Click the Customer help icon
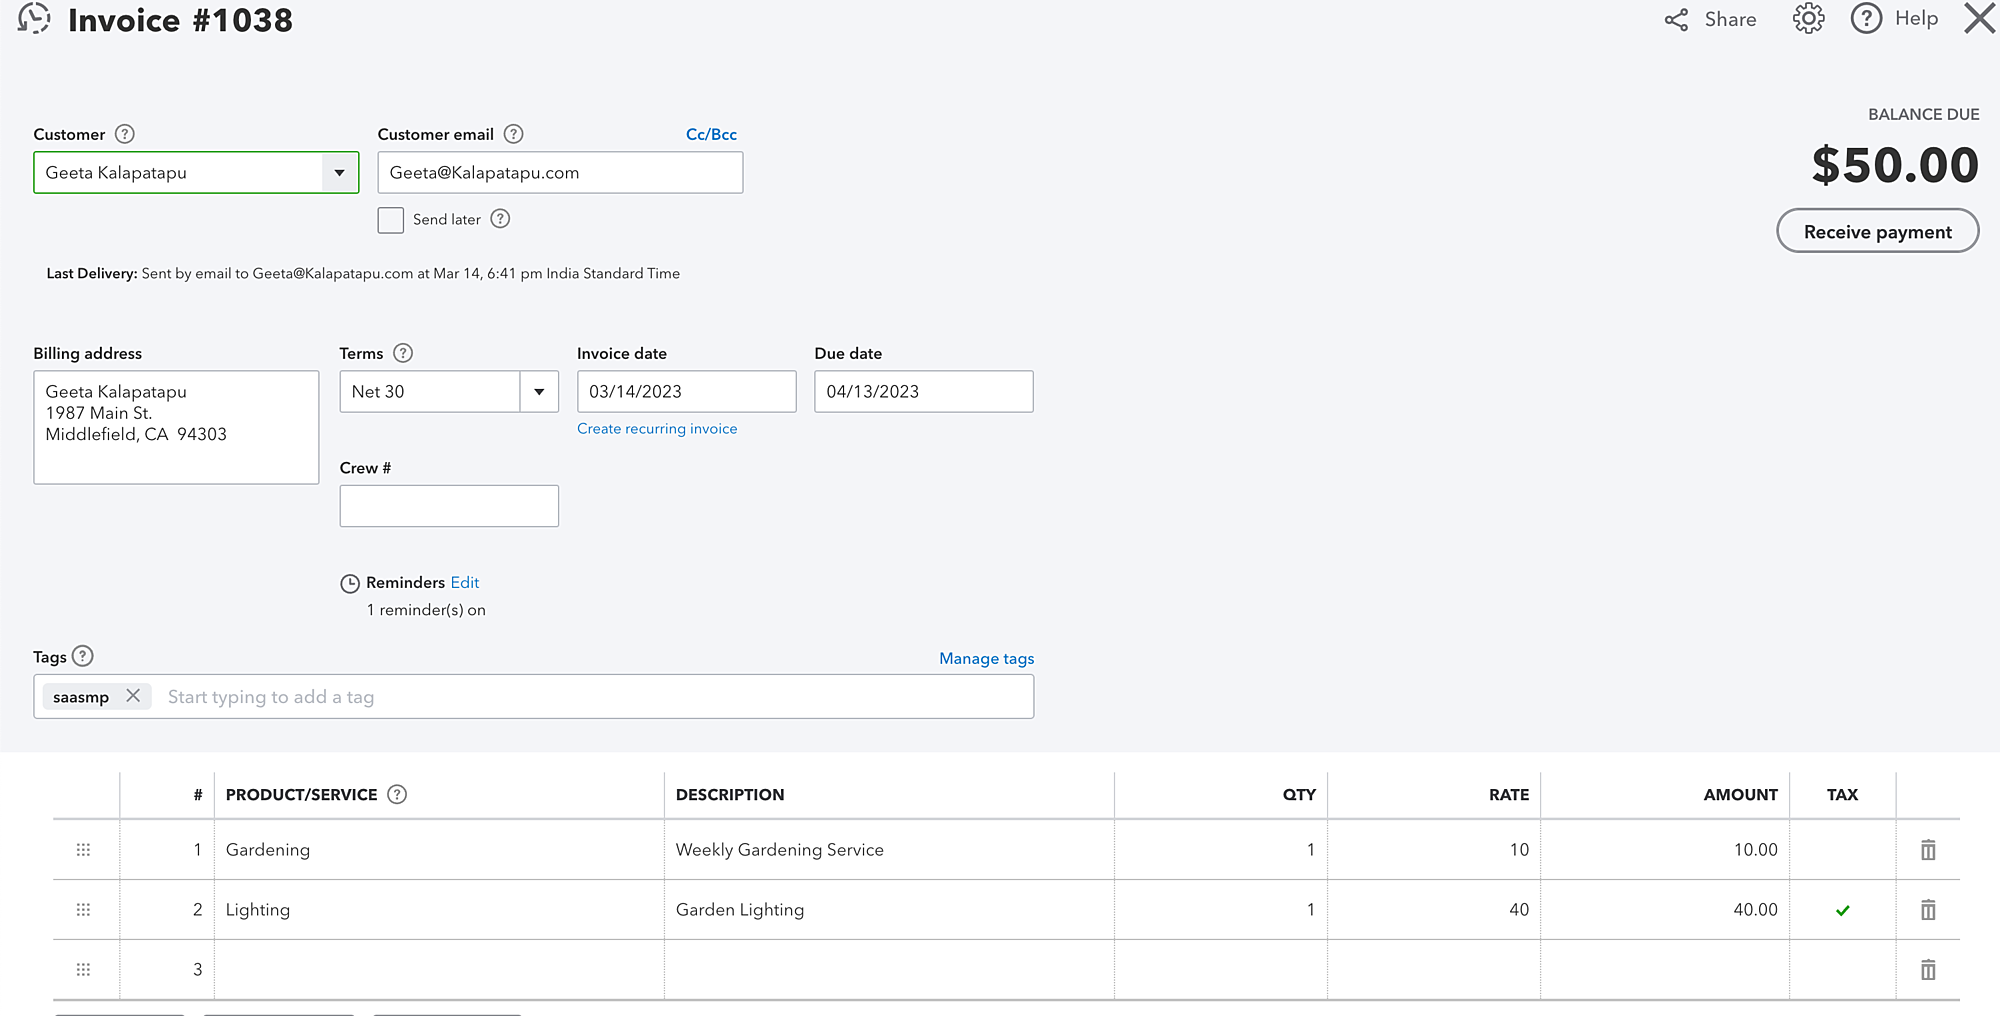This screenshot has height=1016, width=2000. (x=125, y=134)
